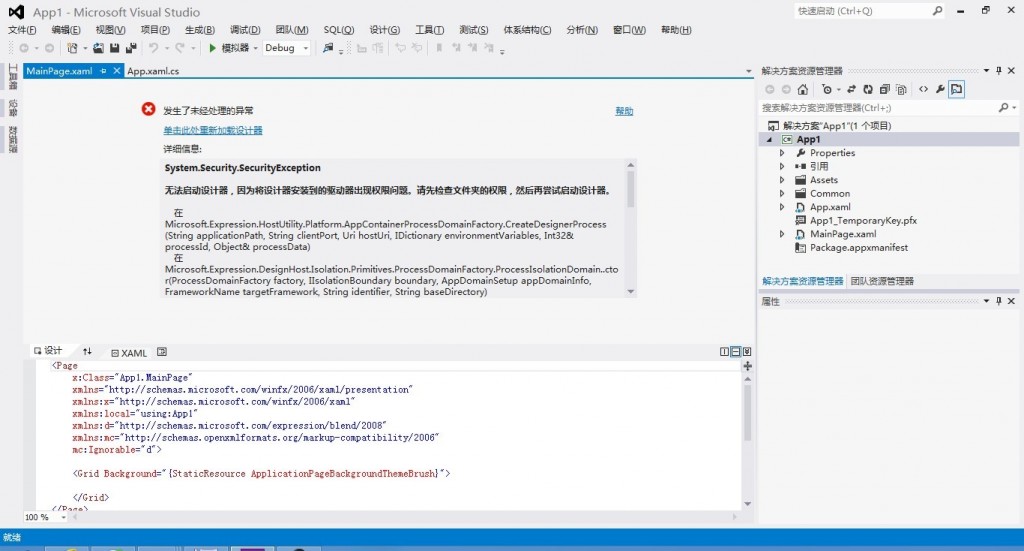Expand the App.xaml node
Screen dimensions: 1024x551
click(782, 207)
